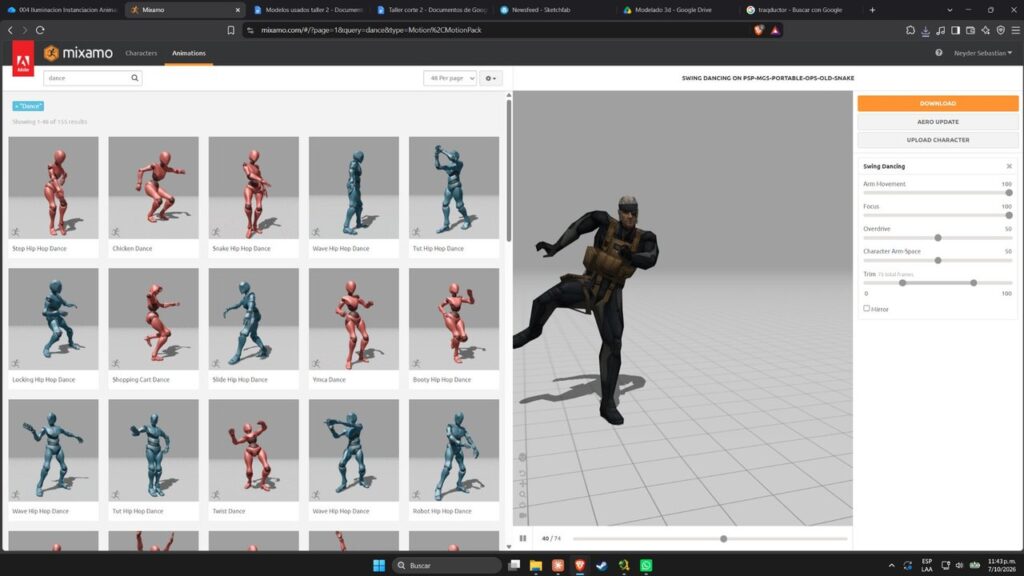
Task: Open a new browser tab
Action: 872,10
